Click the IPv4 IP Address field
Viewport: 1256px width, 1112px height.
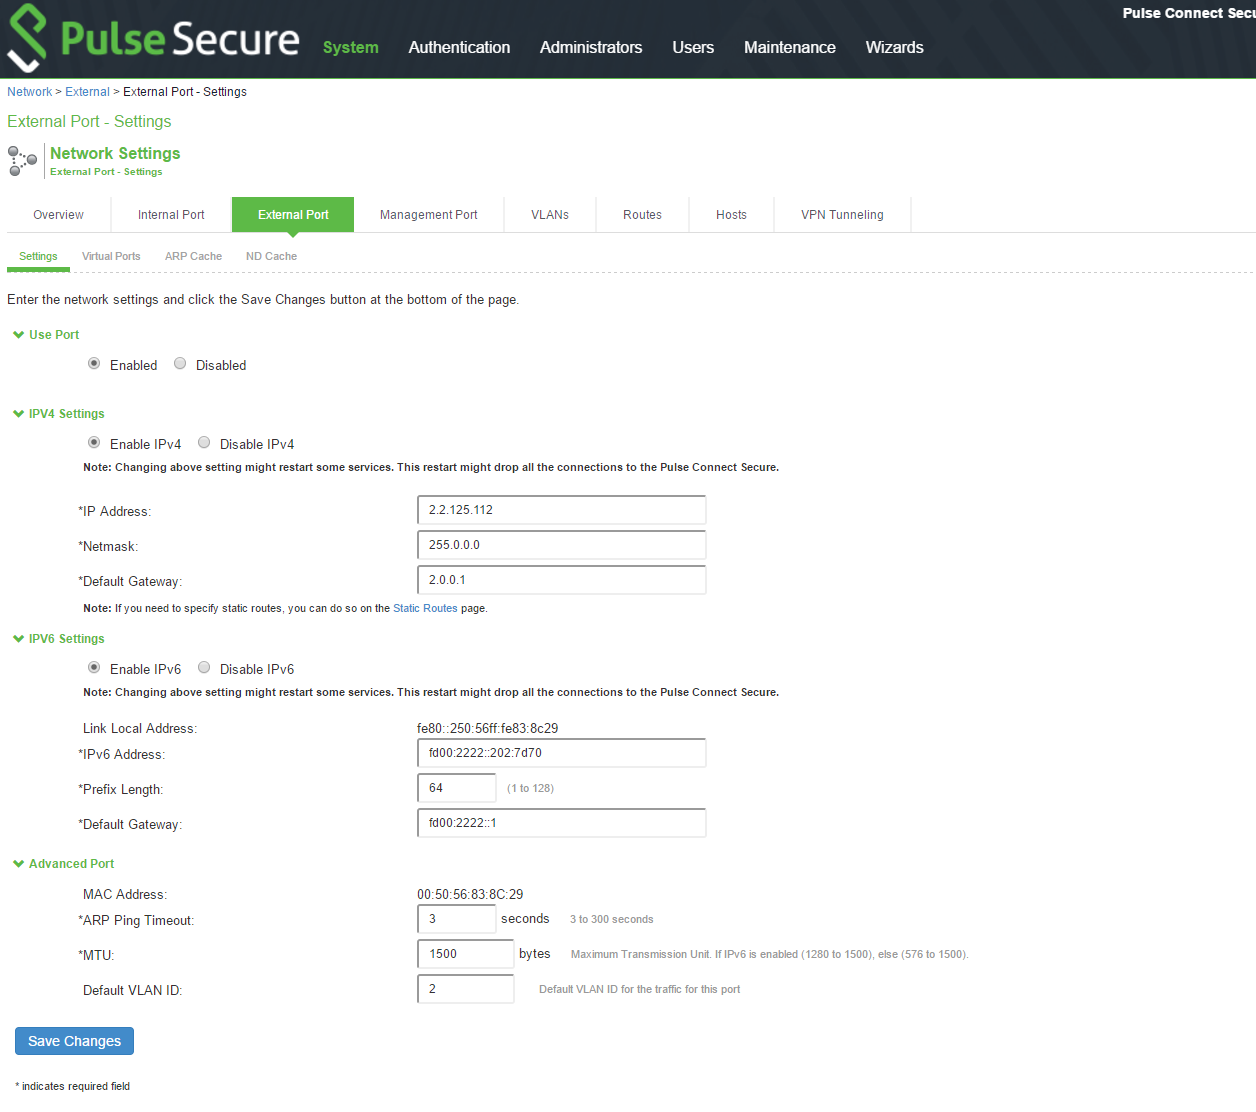pos(562,510)
